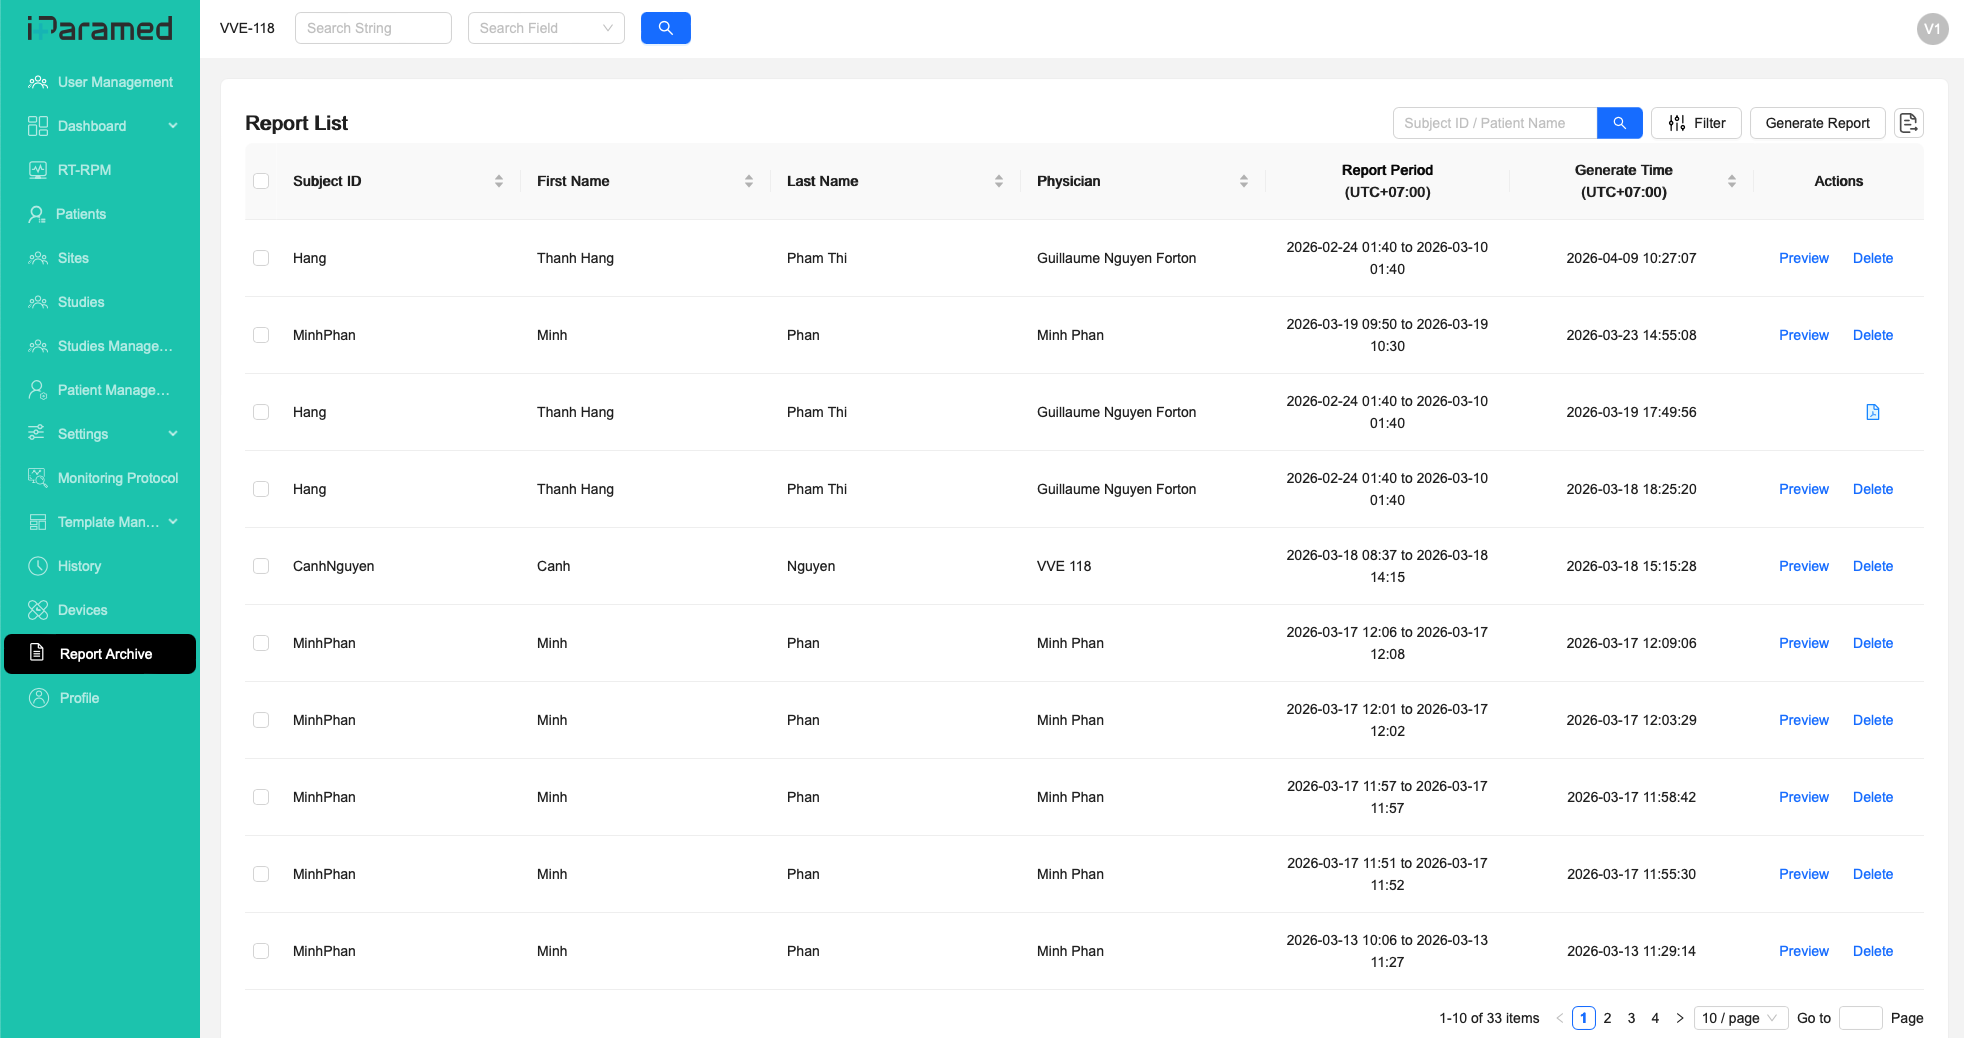Delete the report generated 2026-03-23 14:55:08
Screen dimensions: 1964x1038
point(1872,335)
